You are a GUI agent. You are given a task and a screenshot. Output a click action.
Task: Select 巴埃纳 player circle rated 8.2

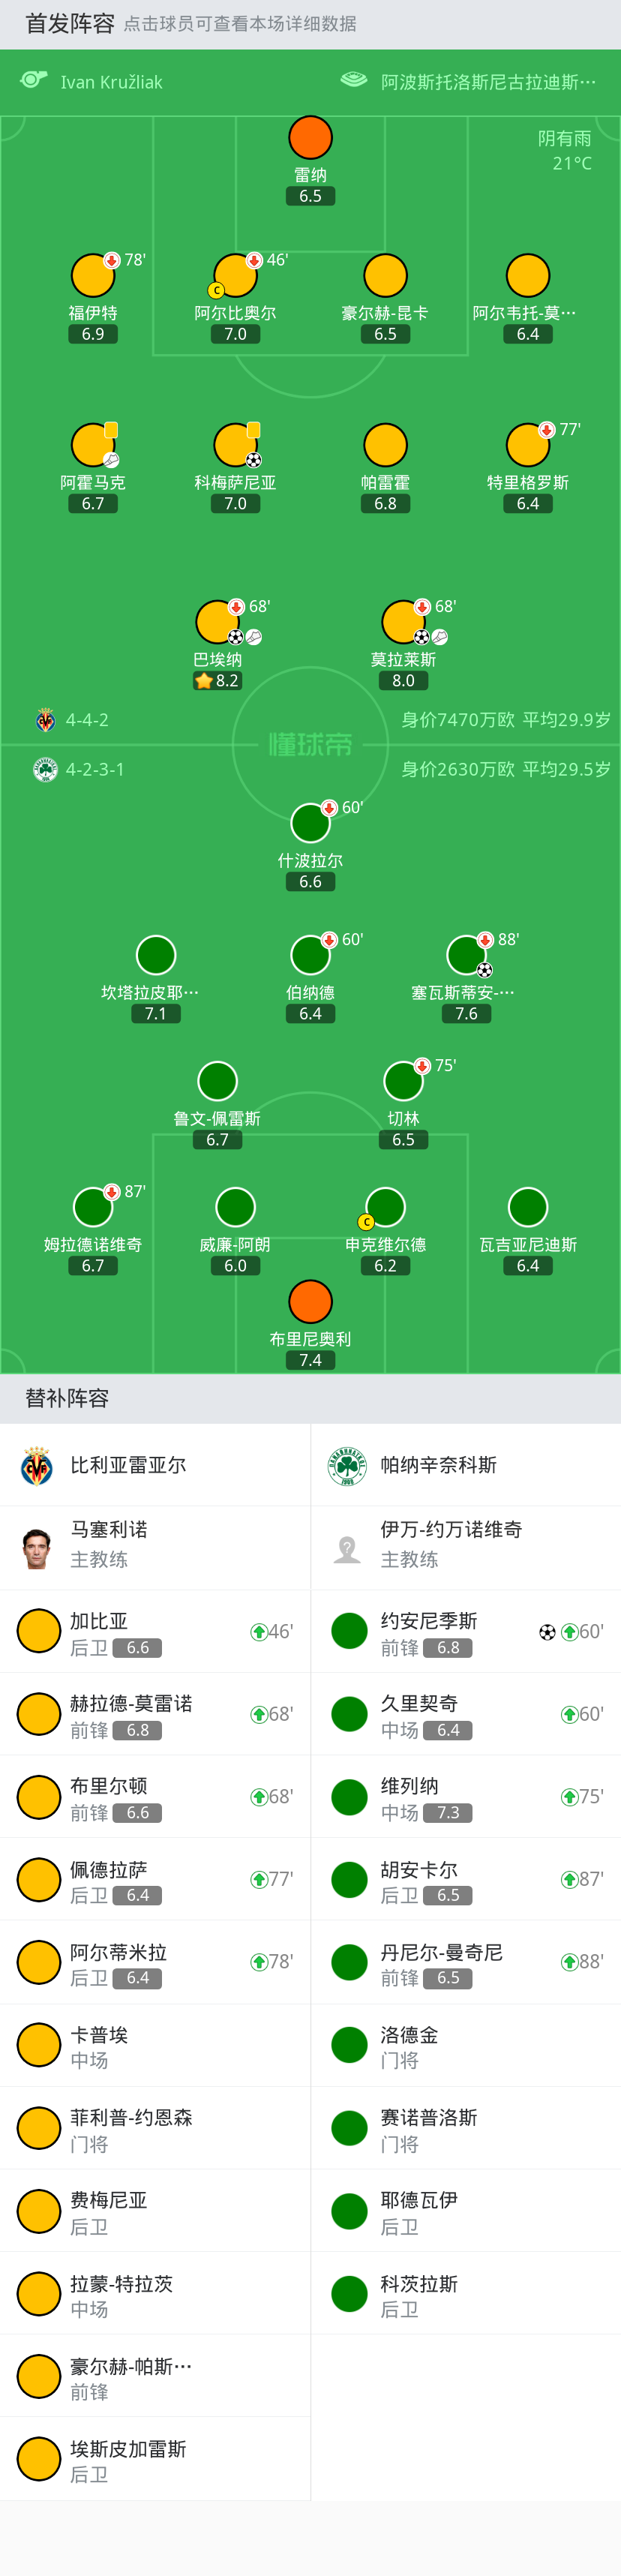pos(217,622)
